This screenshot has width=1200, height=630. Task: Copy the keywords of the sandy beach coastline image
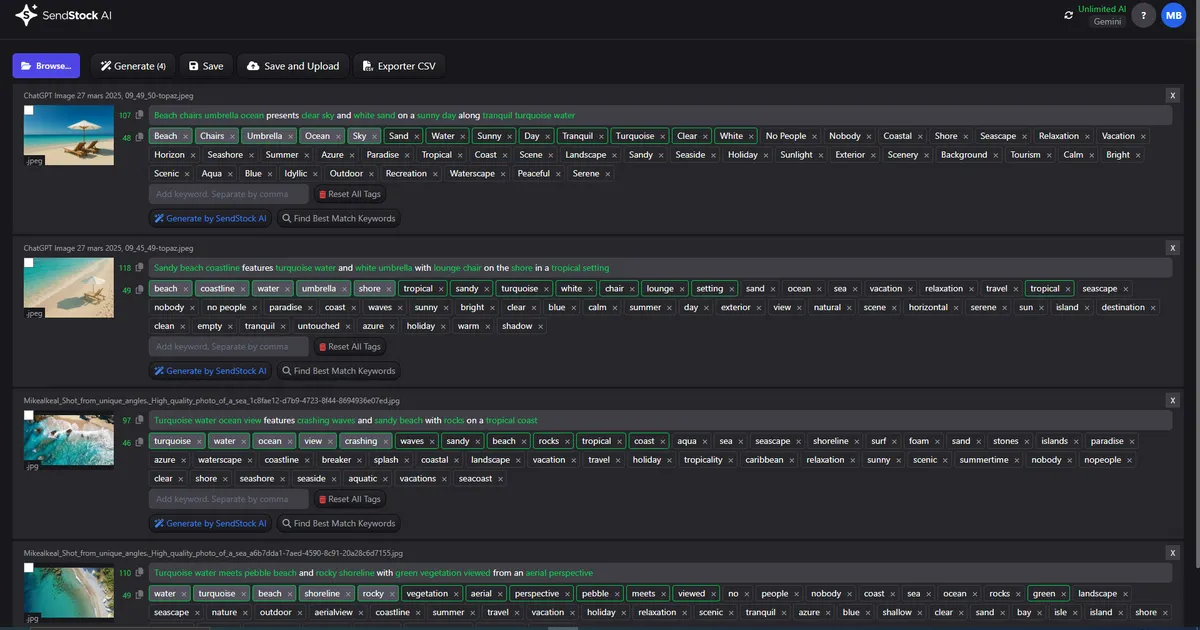(x=140, y=290)
